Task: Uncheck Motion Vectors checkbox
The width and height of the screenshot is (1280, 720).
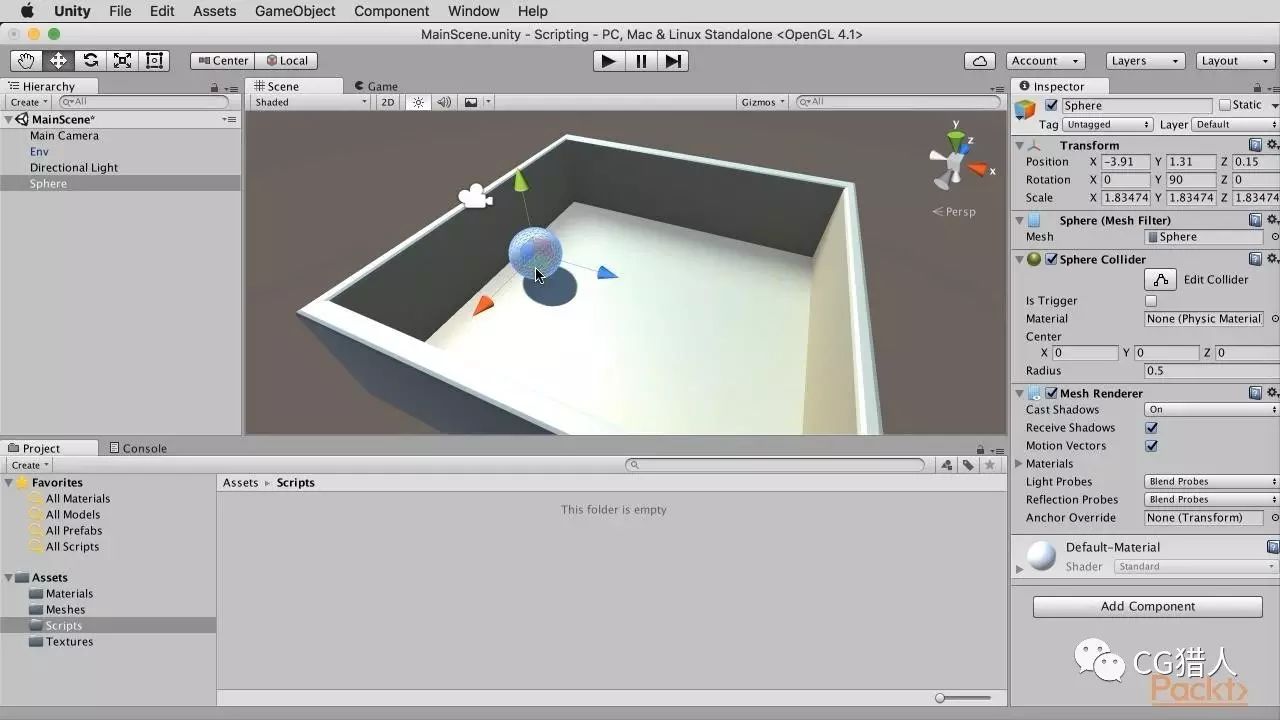Action: (1151, 446)
